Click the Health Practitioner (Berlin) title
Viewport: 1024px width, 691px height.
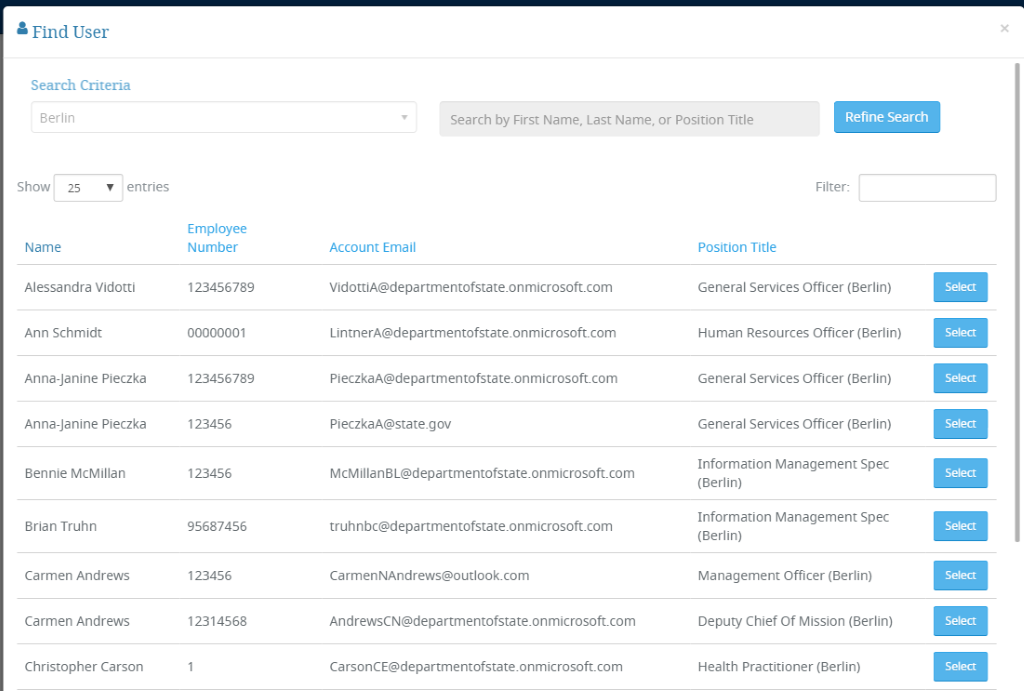779,667
